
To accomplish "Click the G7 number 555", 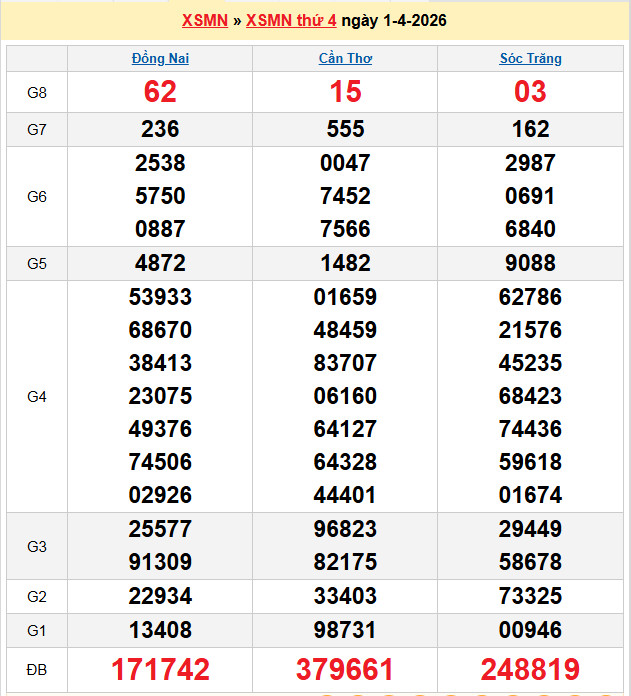I will pyautogui.click(x=345, y=129).
